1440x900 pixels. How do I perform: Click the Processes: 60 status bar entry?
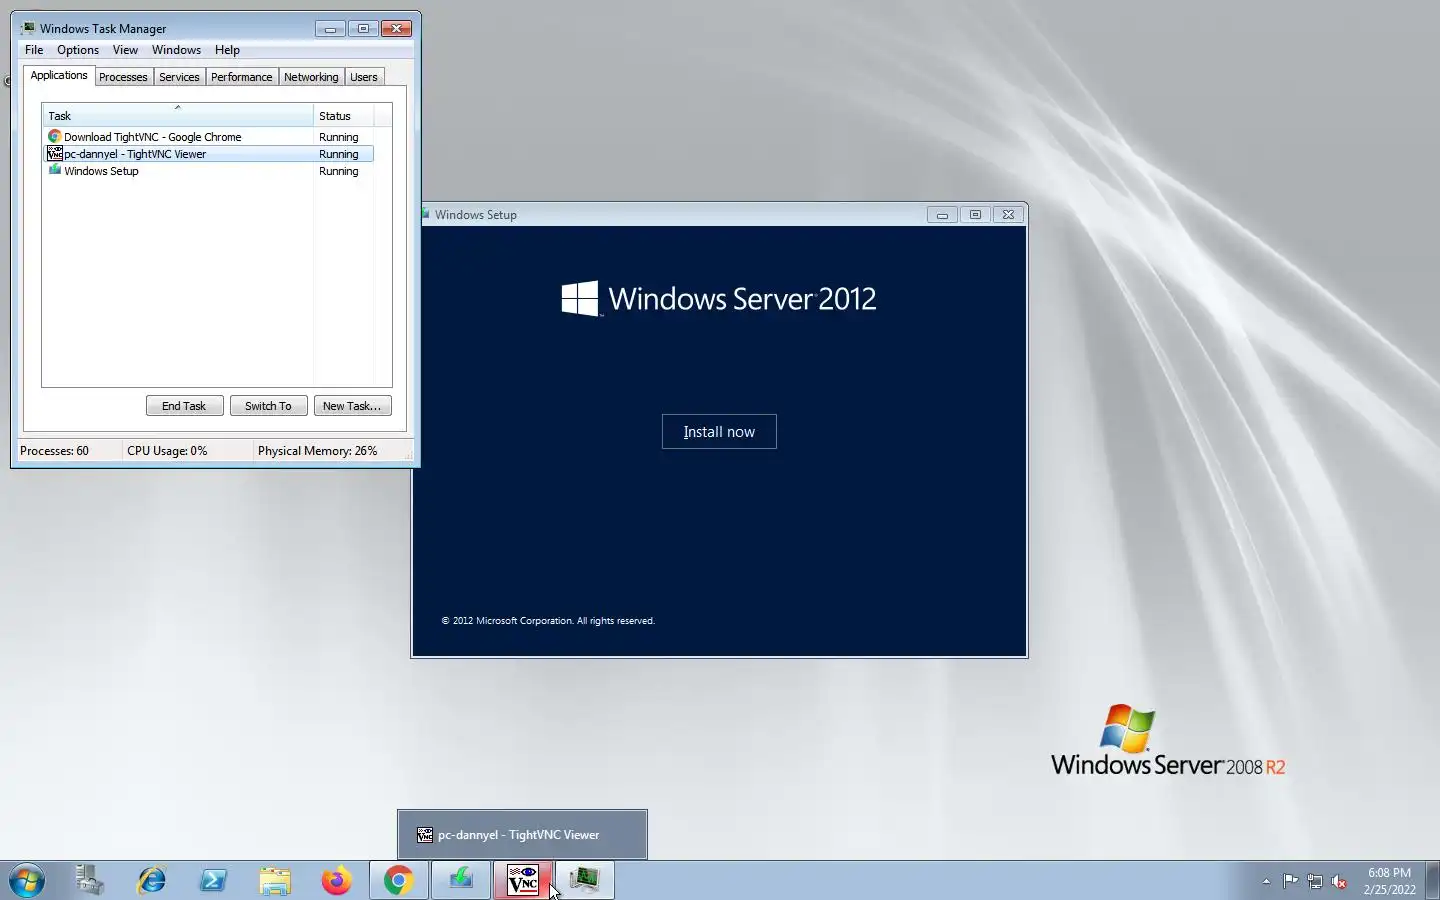click(x=54, y=451)
